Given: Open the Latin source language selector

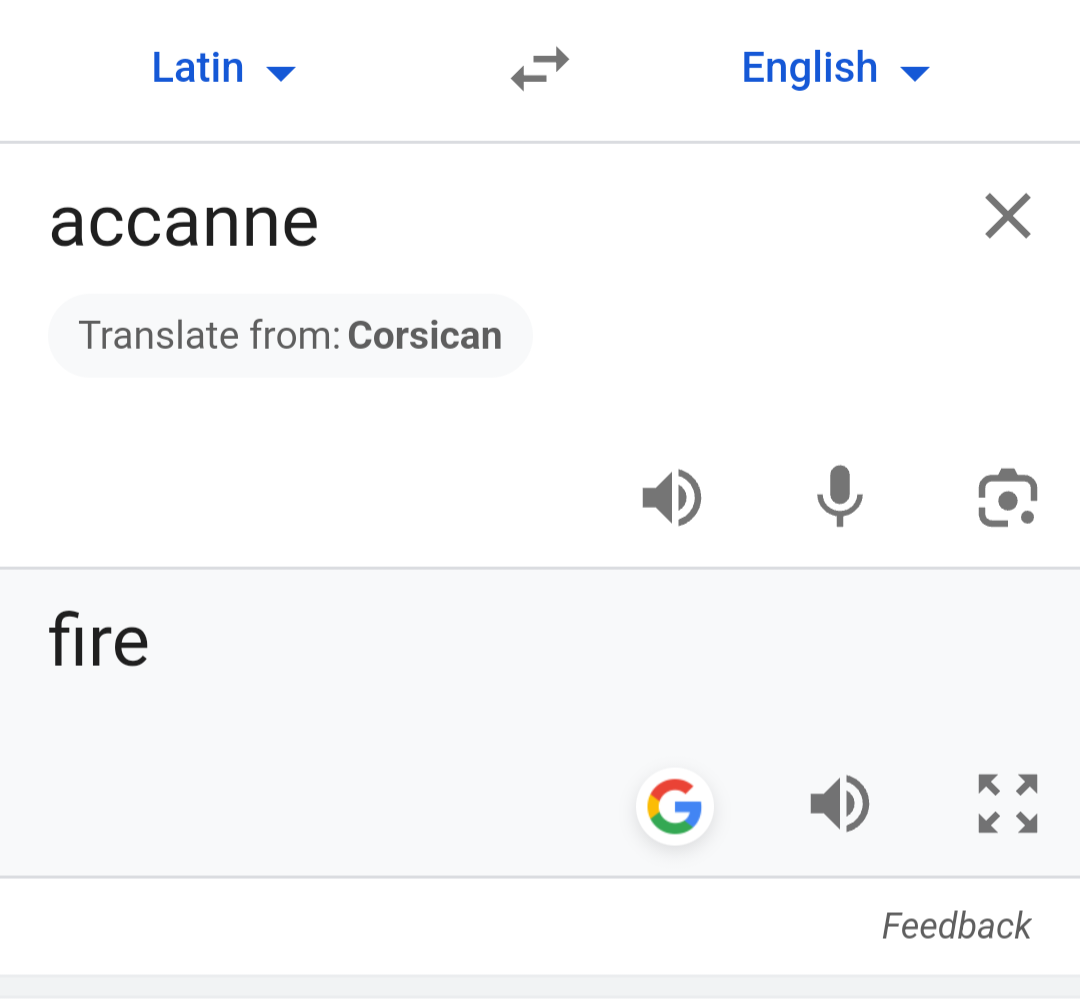Looking at the screenshot, I should pos(198,68).
